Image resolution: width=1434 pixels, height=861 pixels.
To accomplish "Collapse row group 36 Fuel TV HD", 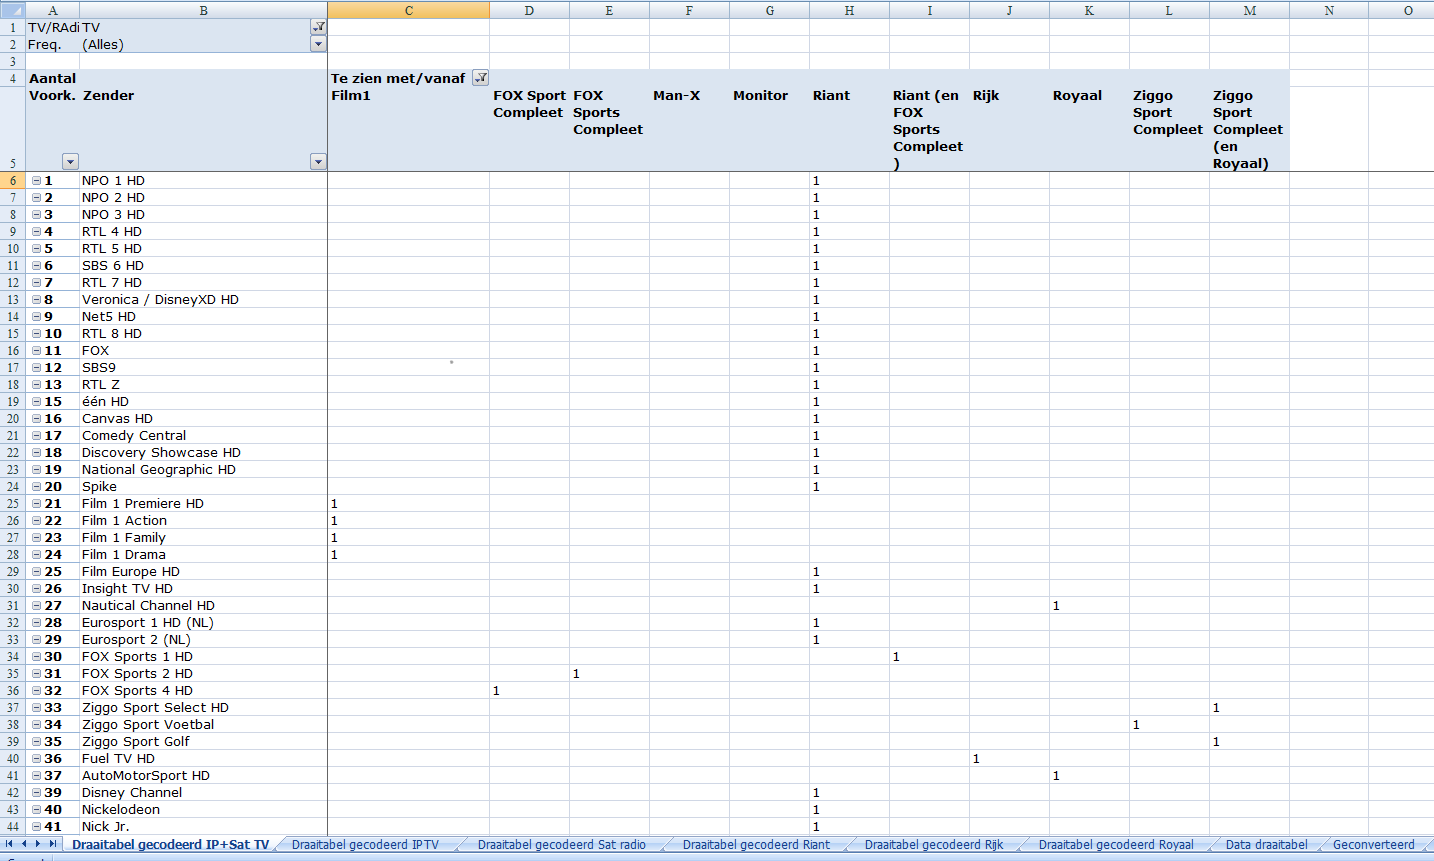I will tap(36, 759).
